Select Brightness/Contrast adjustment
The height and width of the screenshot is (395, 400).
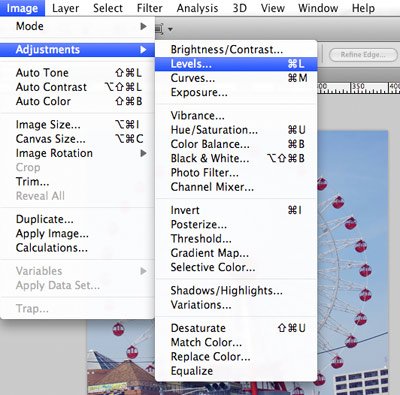point(236,50)
